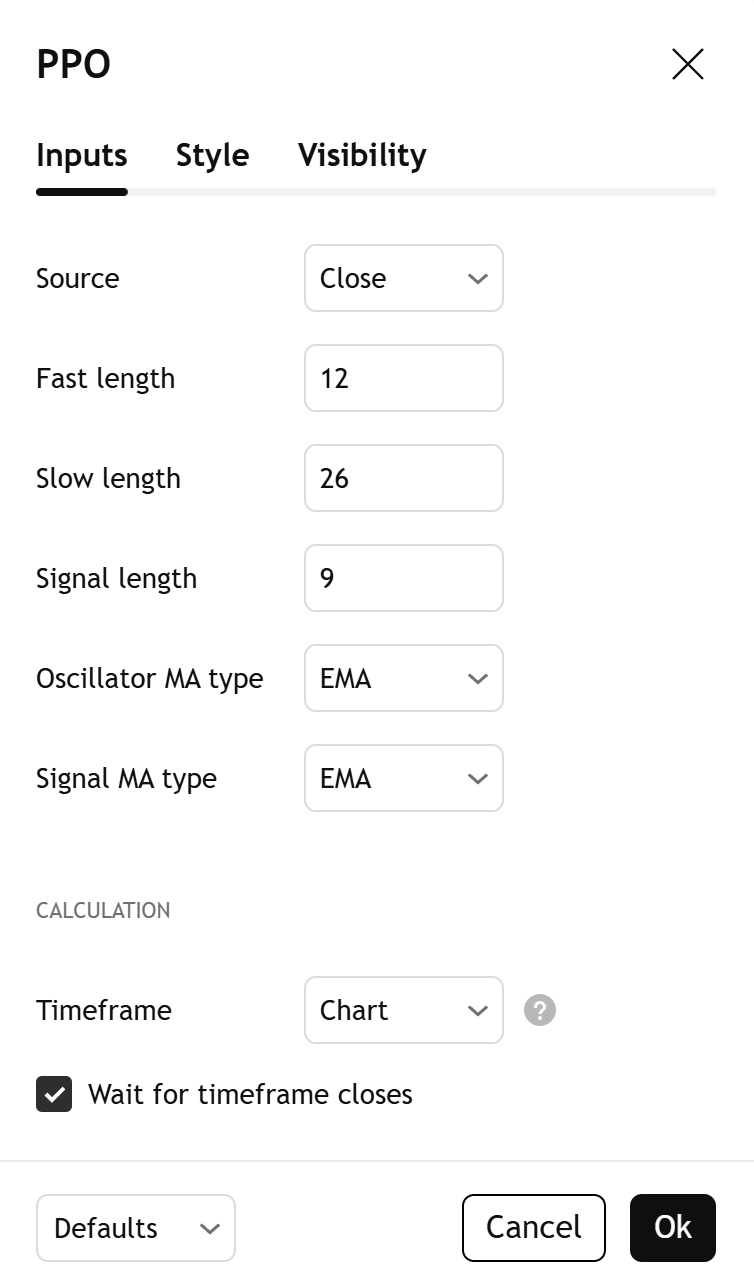754x1278 pixels.
Task: Focus the Slow length input field
Action: (x=403, y=478)
